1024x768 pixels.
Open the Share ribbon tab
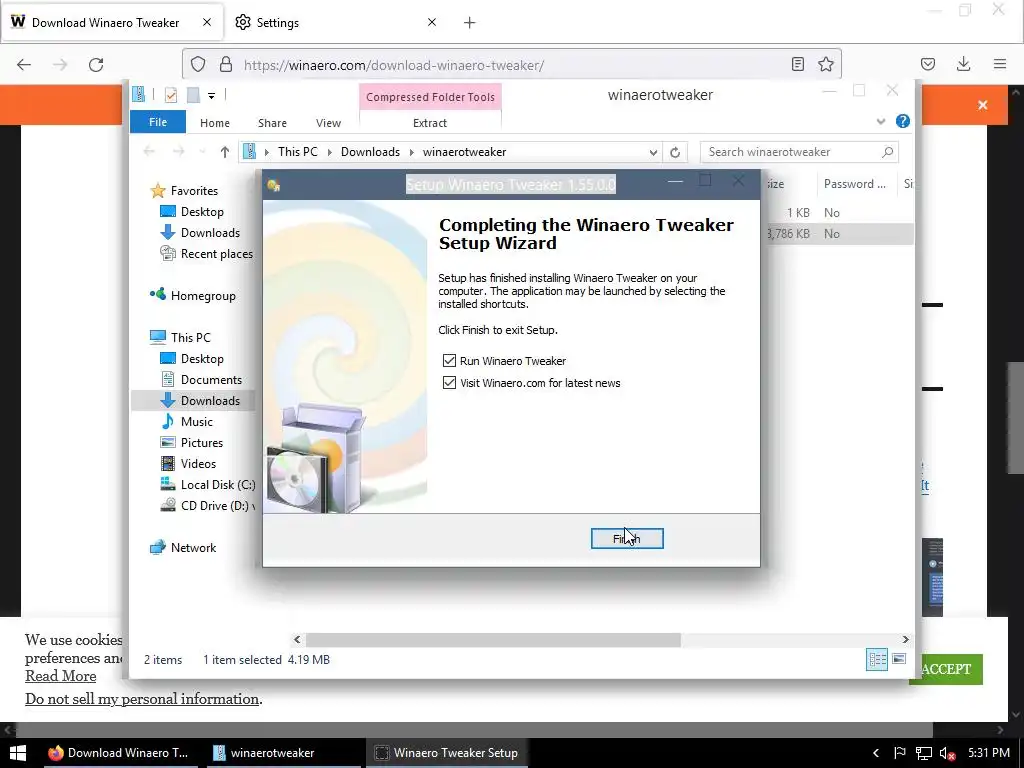point(272,123)
